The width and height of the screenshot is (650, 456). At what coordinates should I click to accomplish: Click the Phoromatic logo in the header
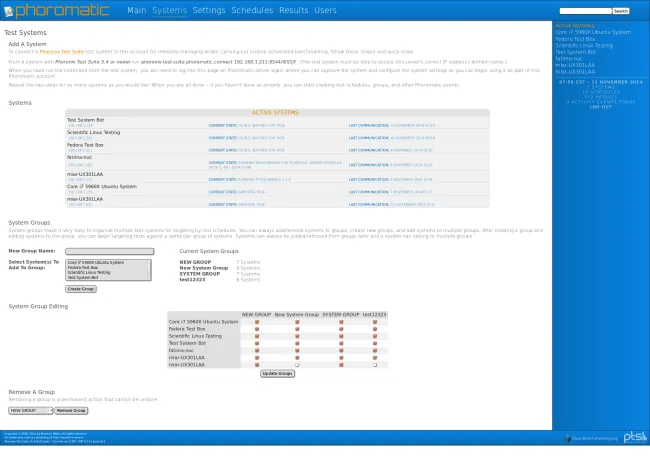[x=57, y=10]
